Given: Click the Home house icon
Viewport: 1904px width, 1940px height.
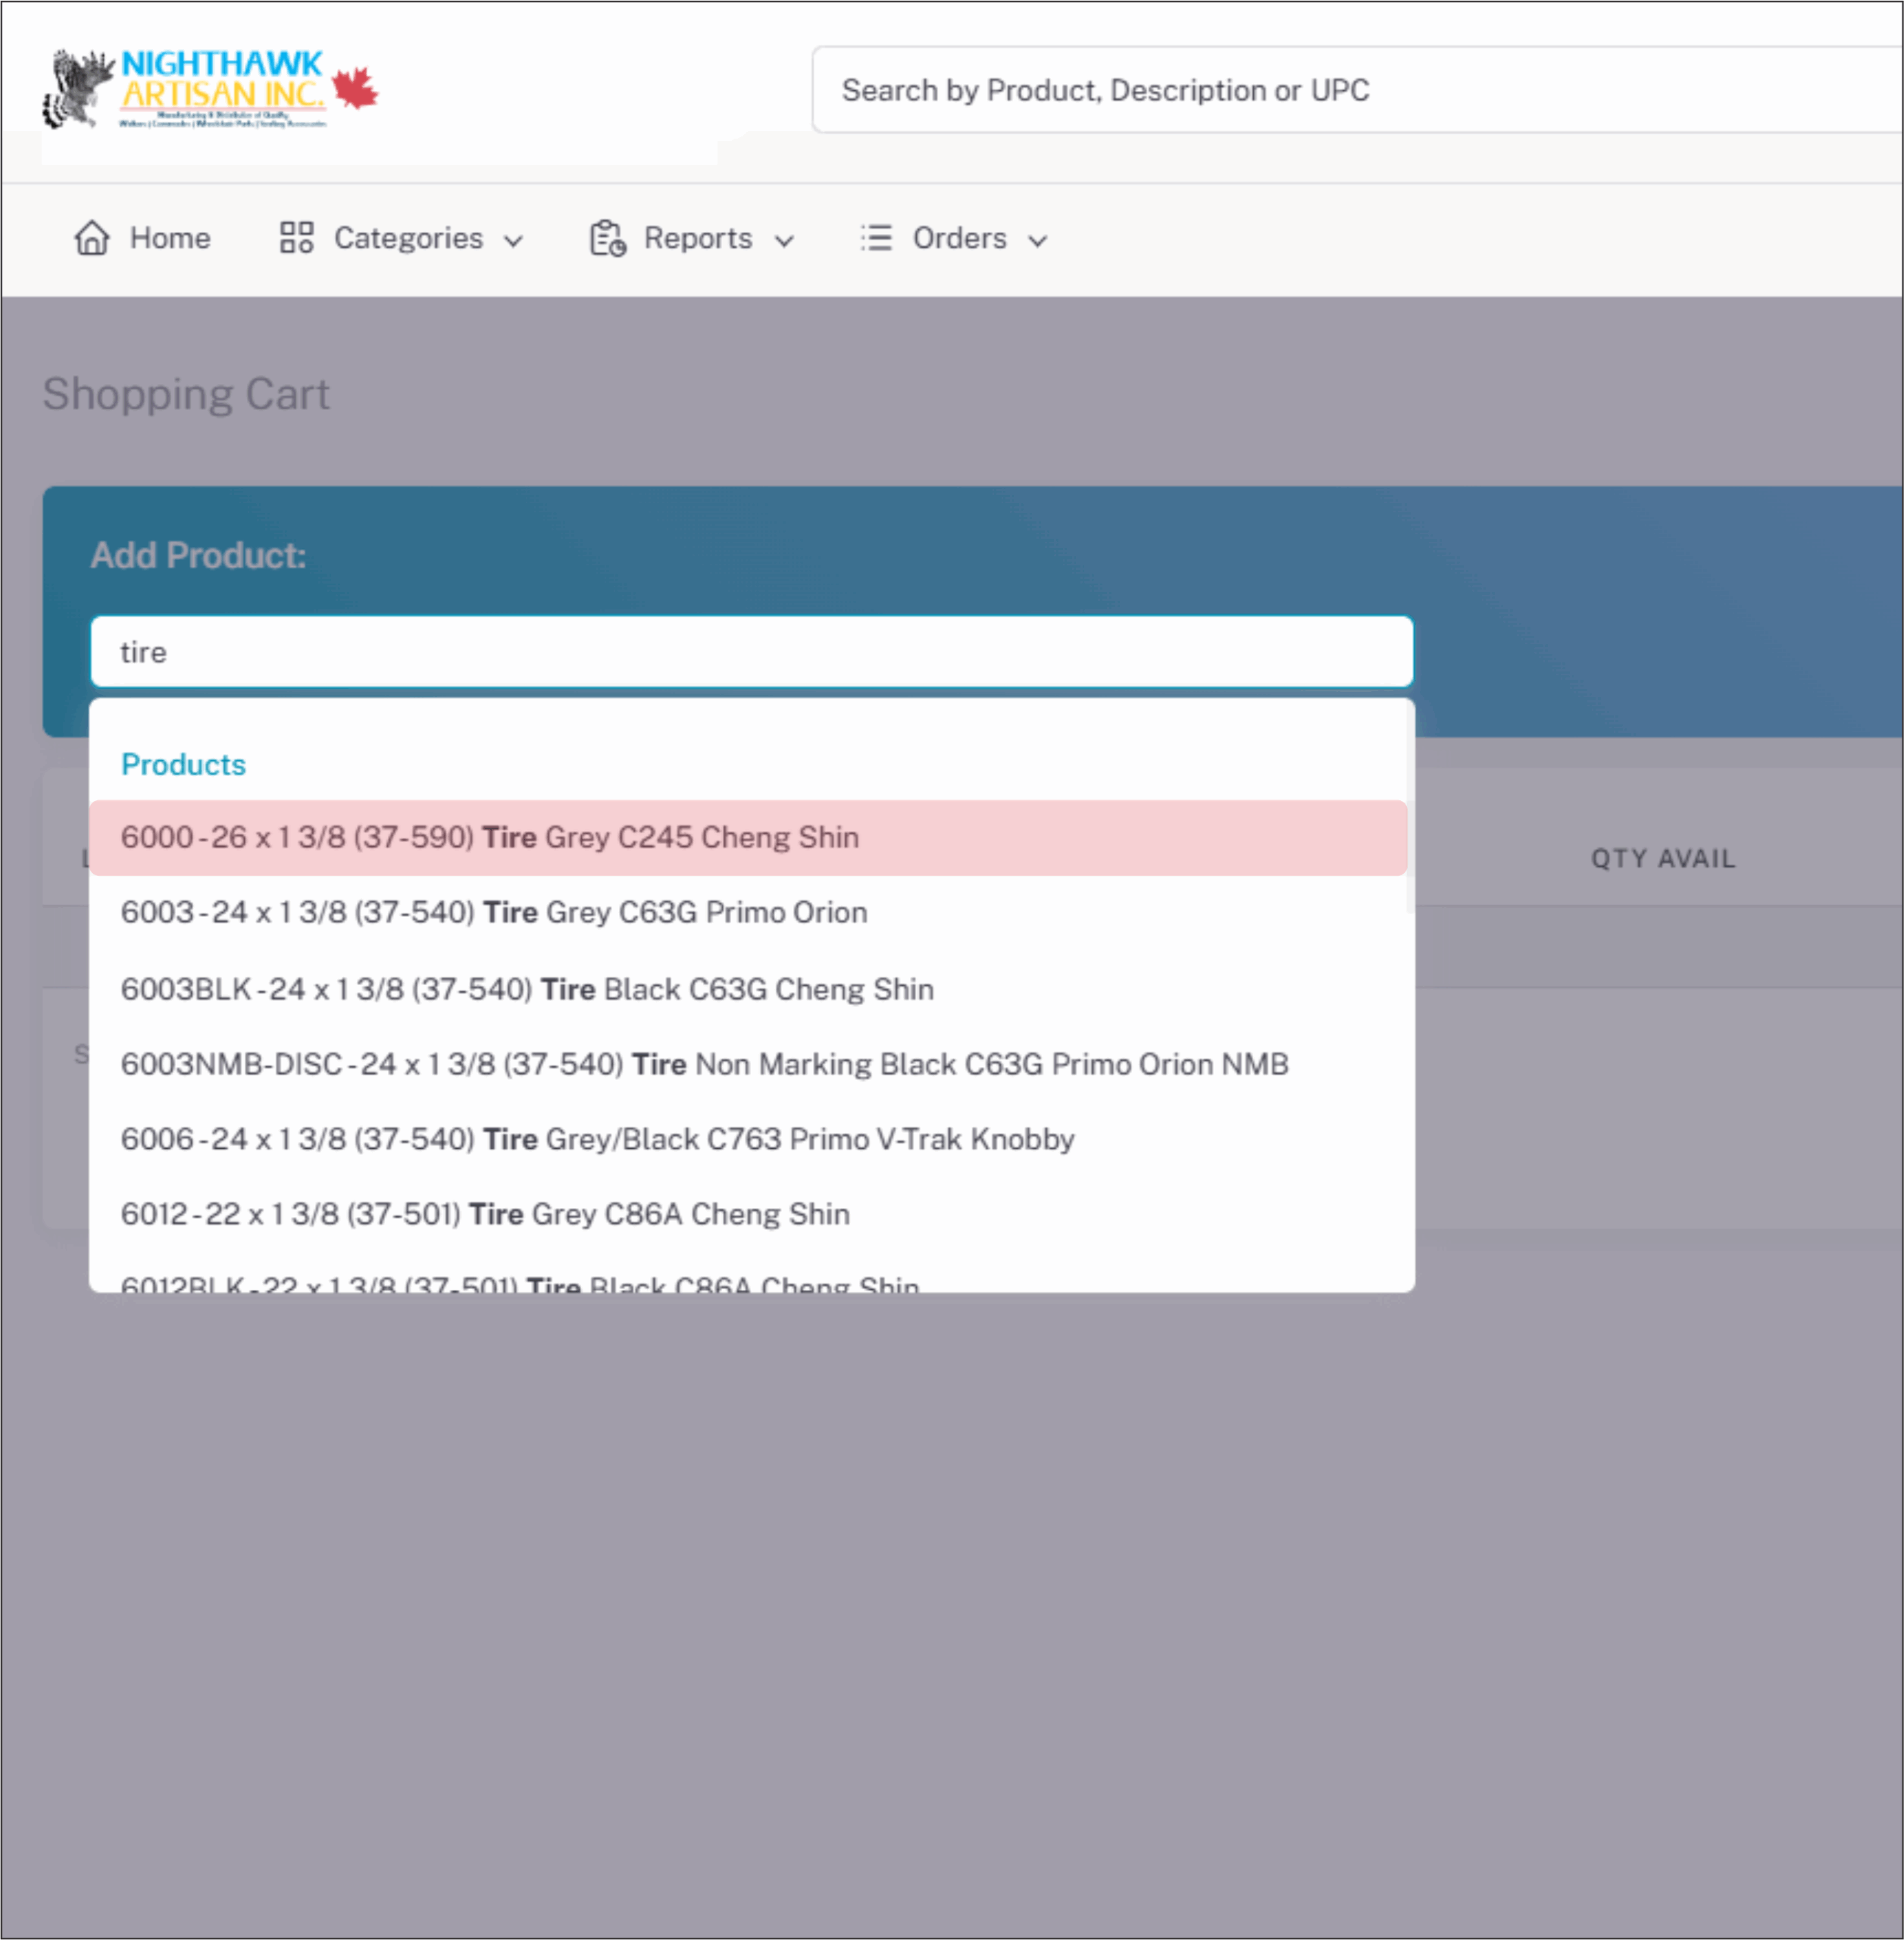Looking at the screenshot, I should click(x=92, y=238).
